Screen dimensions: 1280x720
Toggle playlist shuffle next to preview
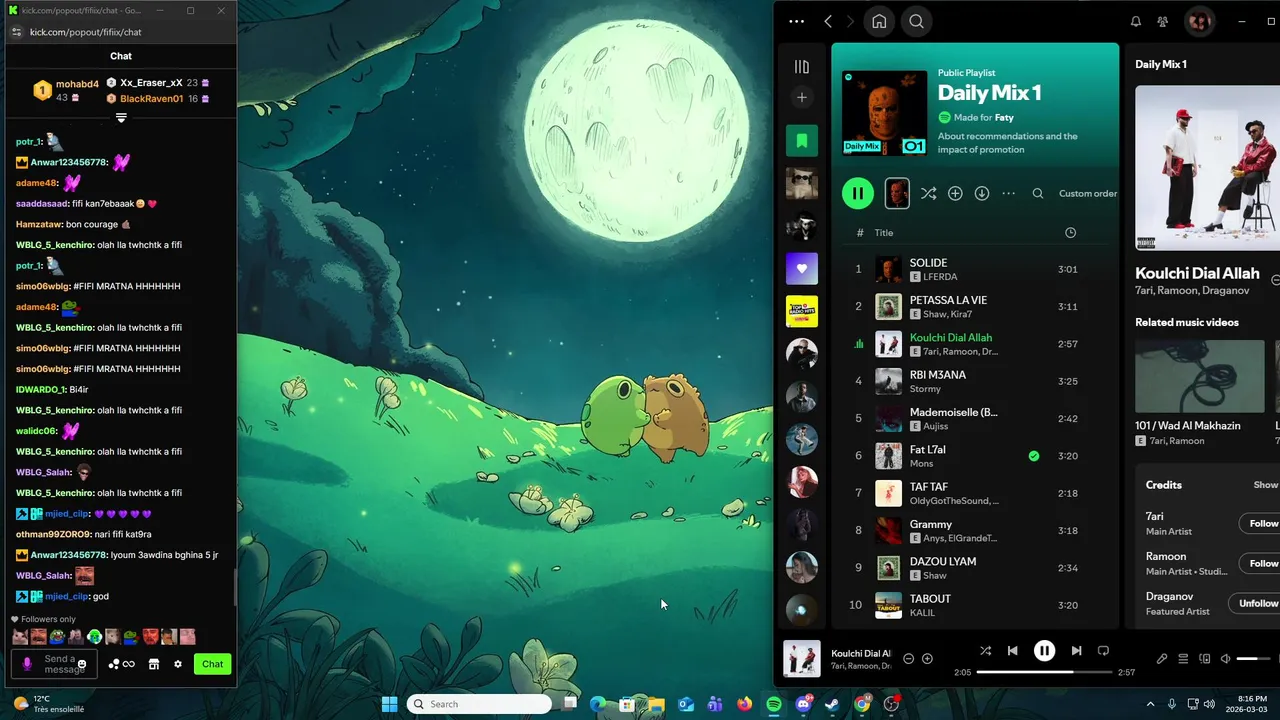point(929,193)
